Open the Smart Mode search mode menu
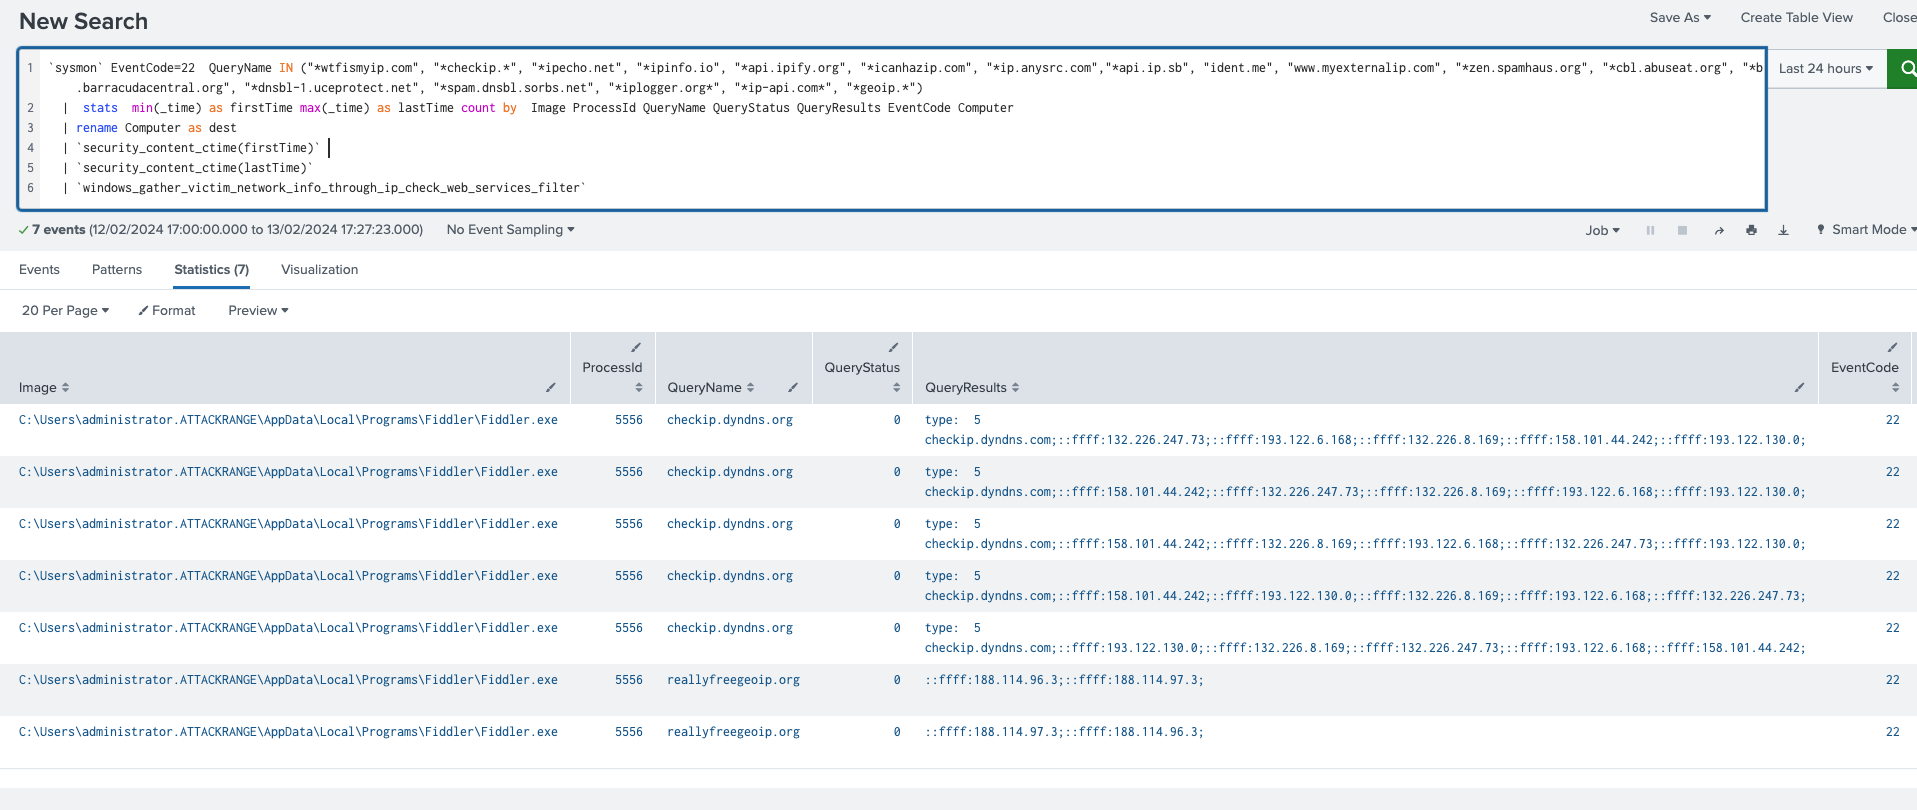1917x810 pixels. [1866, 229]
